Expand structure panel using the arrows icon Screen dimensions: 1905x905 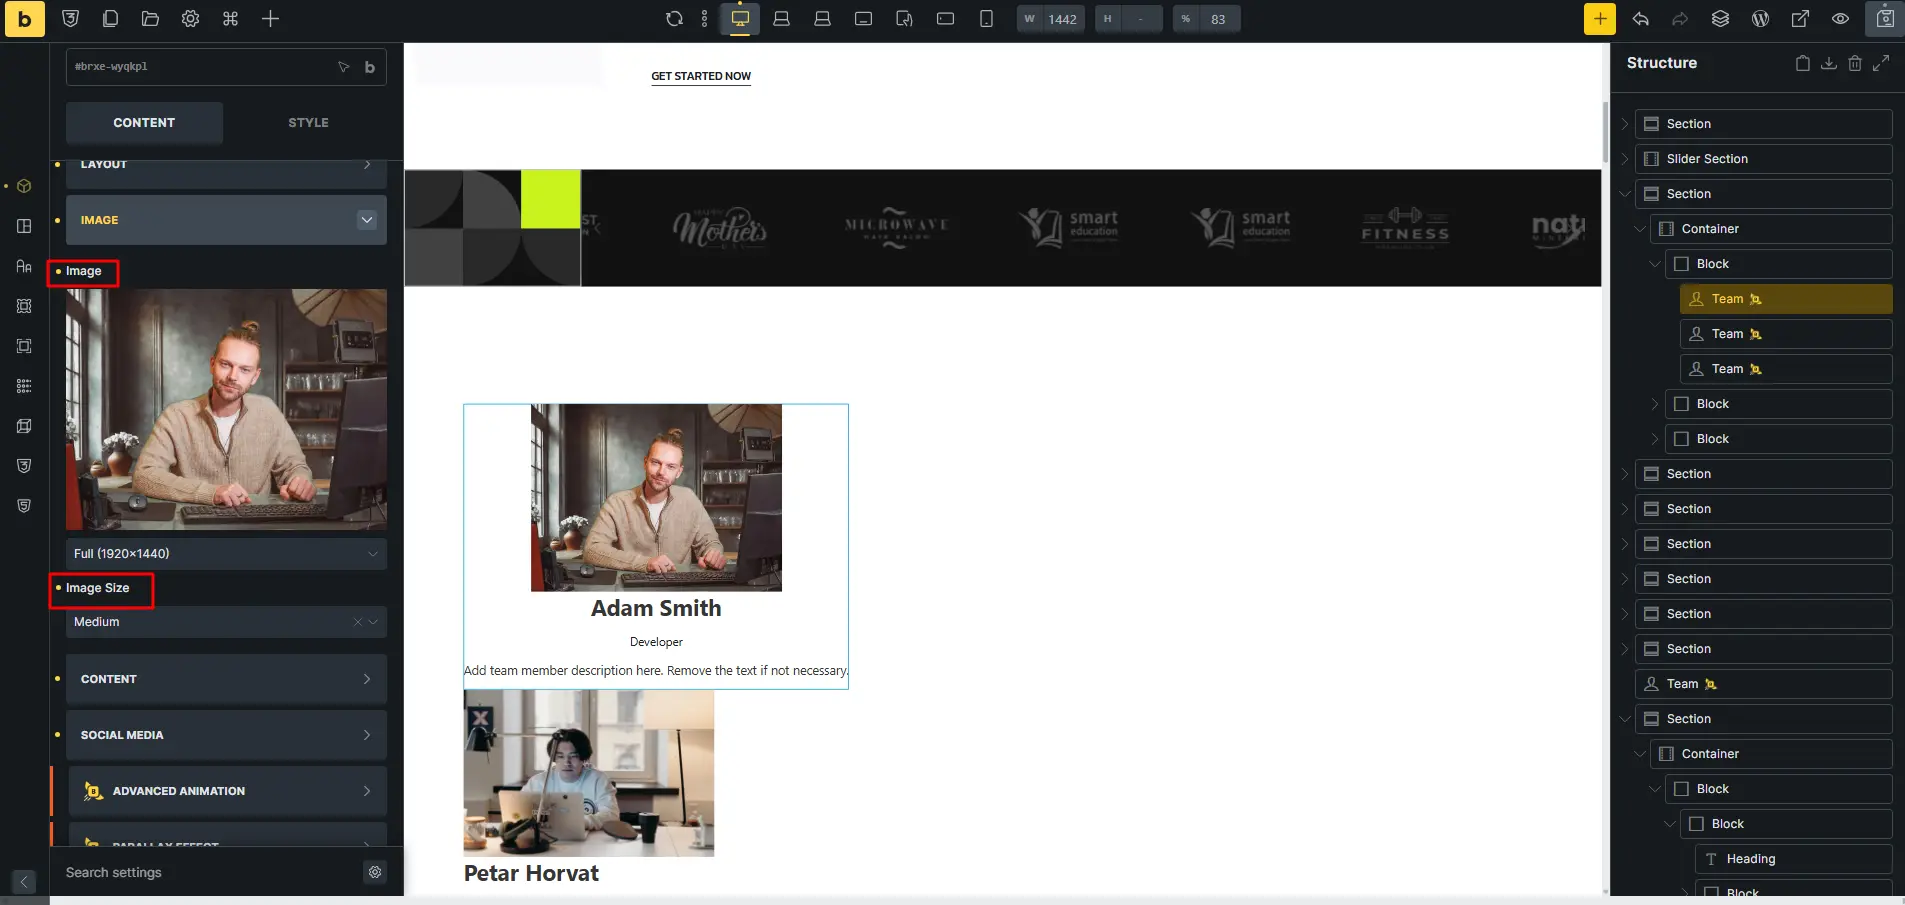tap(1881, 63)
